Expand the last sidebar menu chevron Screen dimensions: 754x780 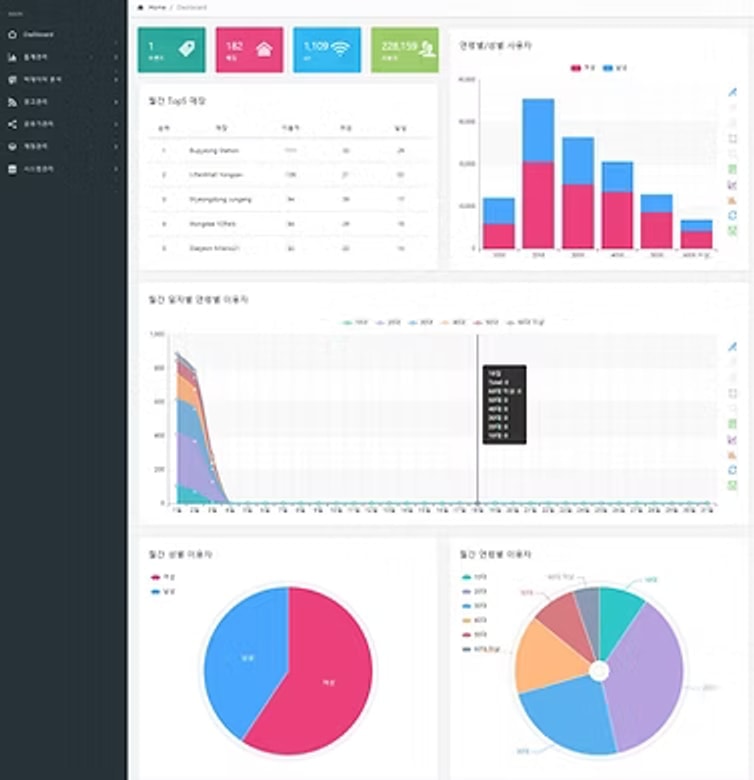116,169
